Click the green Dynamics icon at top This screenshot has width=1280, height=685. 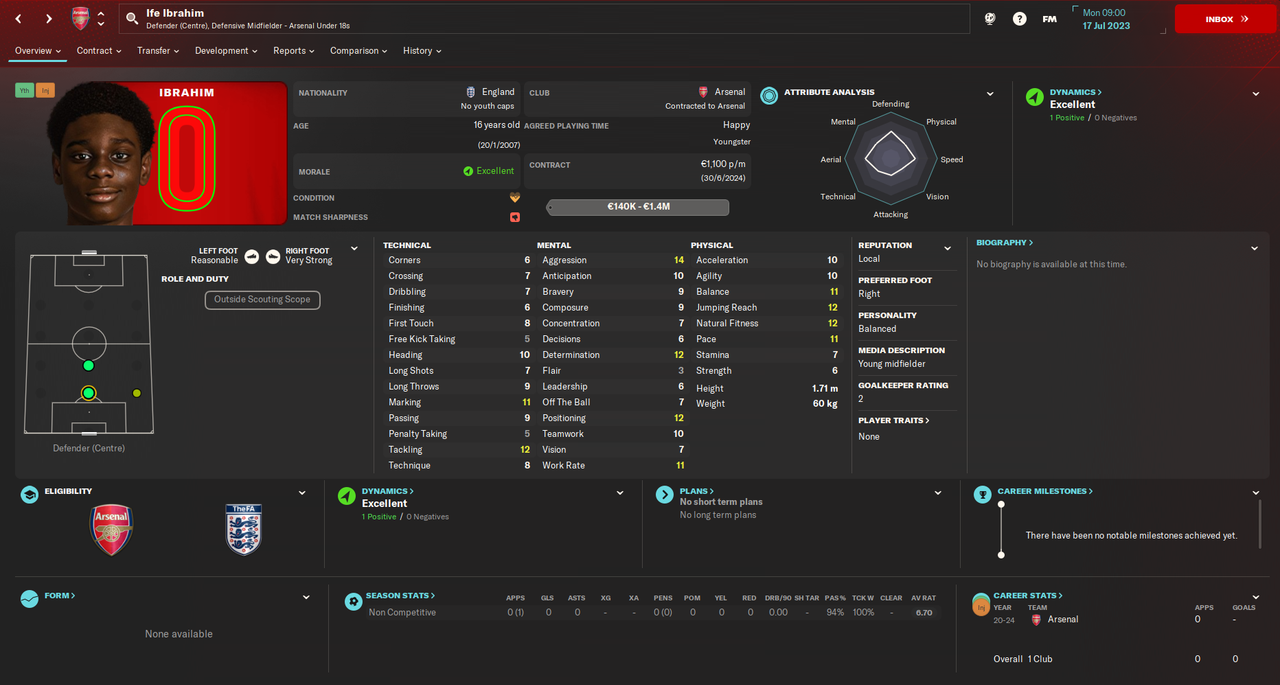pyautogui.click(x=1034, y=97)
